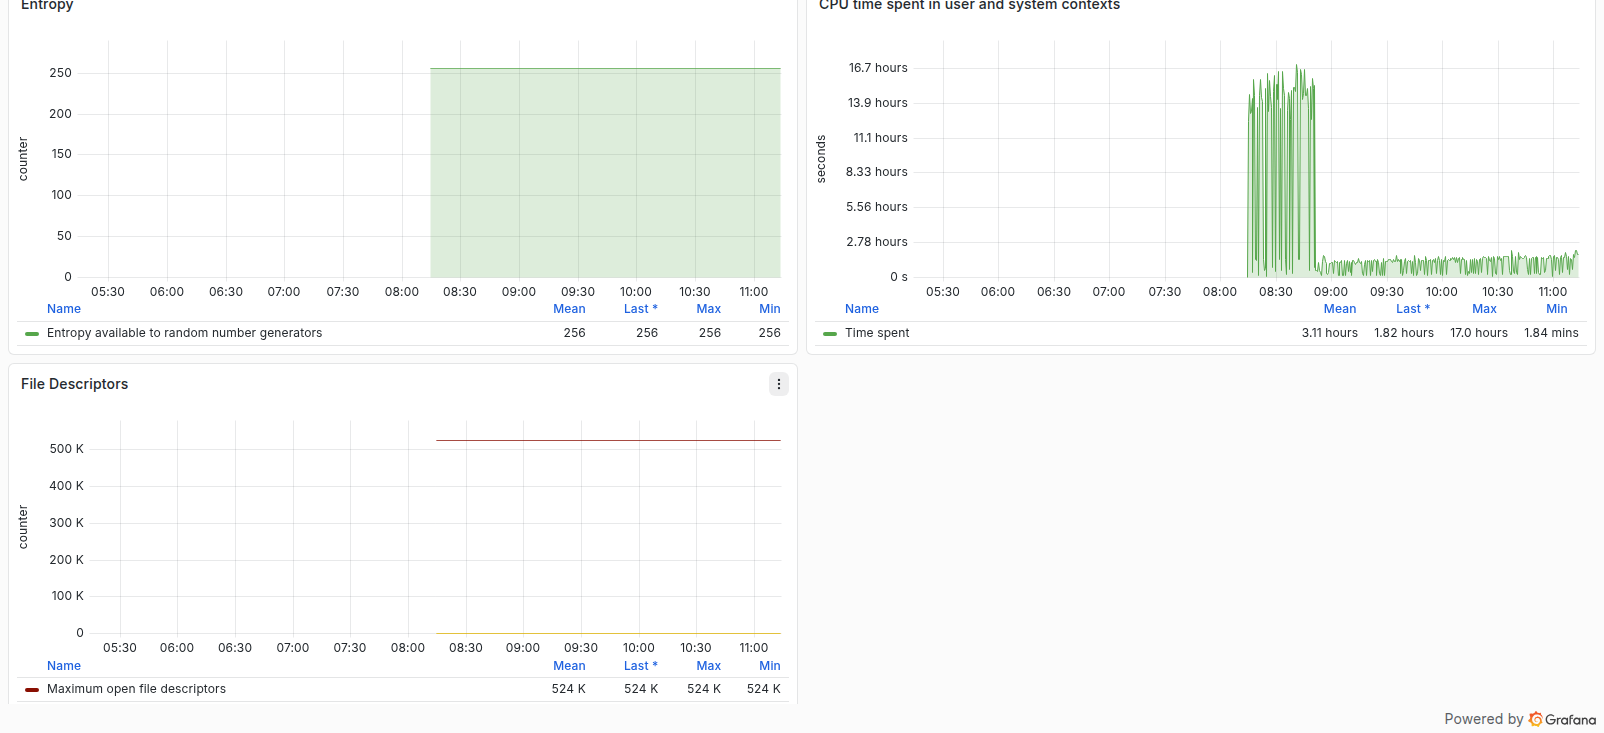Sort File Descriptors legend by Name
Screen dimensions: 1604x733
point(64,666)
